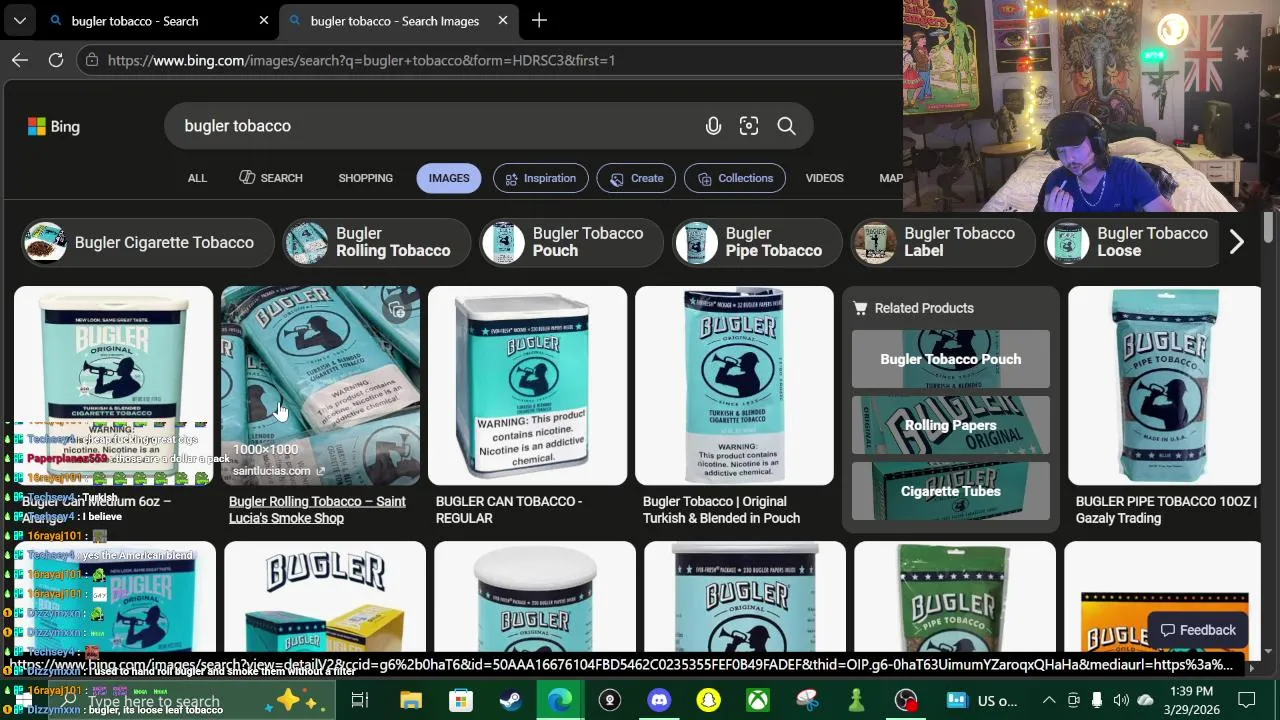Switch to ALL results tab
Screen dimensions: 1280x720
pyautogui.click(x=197, y=178)
